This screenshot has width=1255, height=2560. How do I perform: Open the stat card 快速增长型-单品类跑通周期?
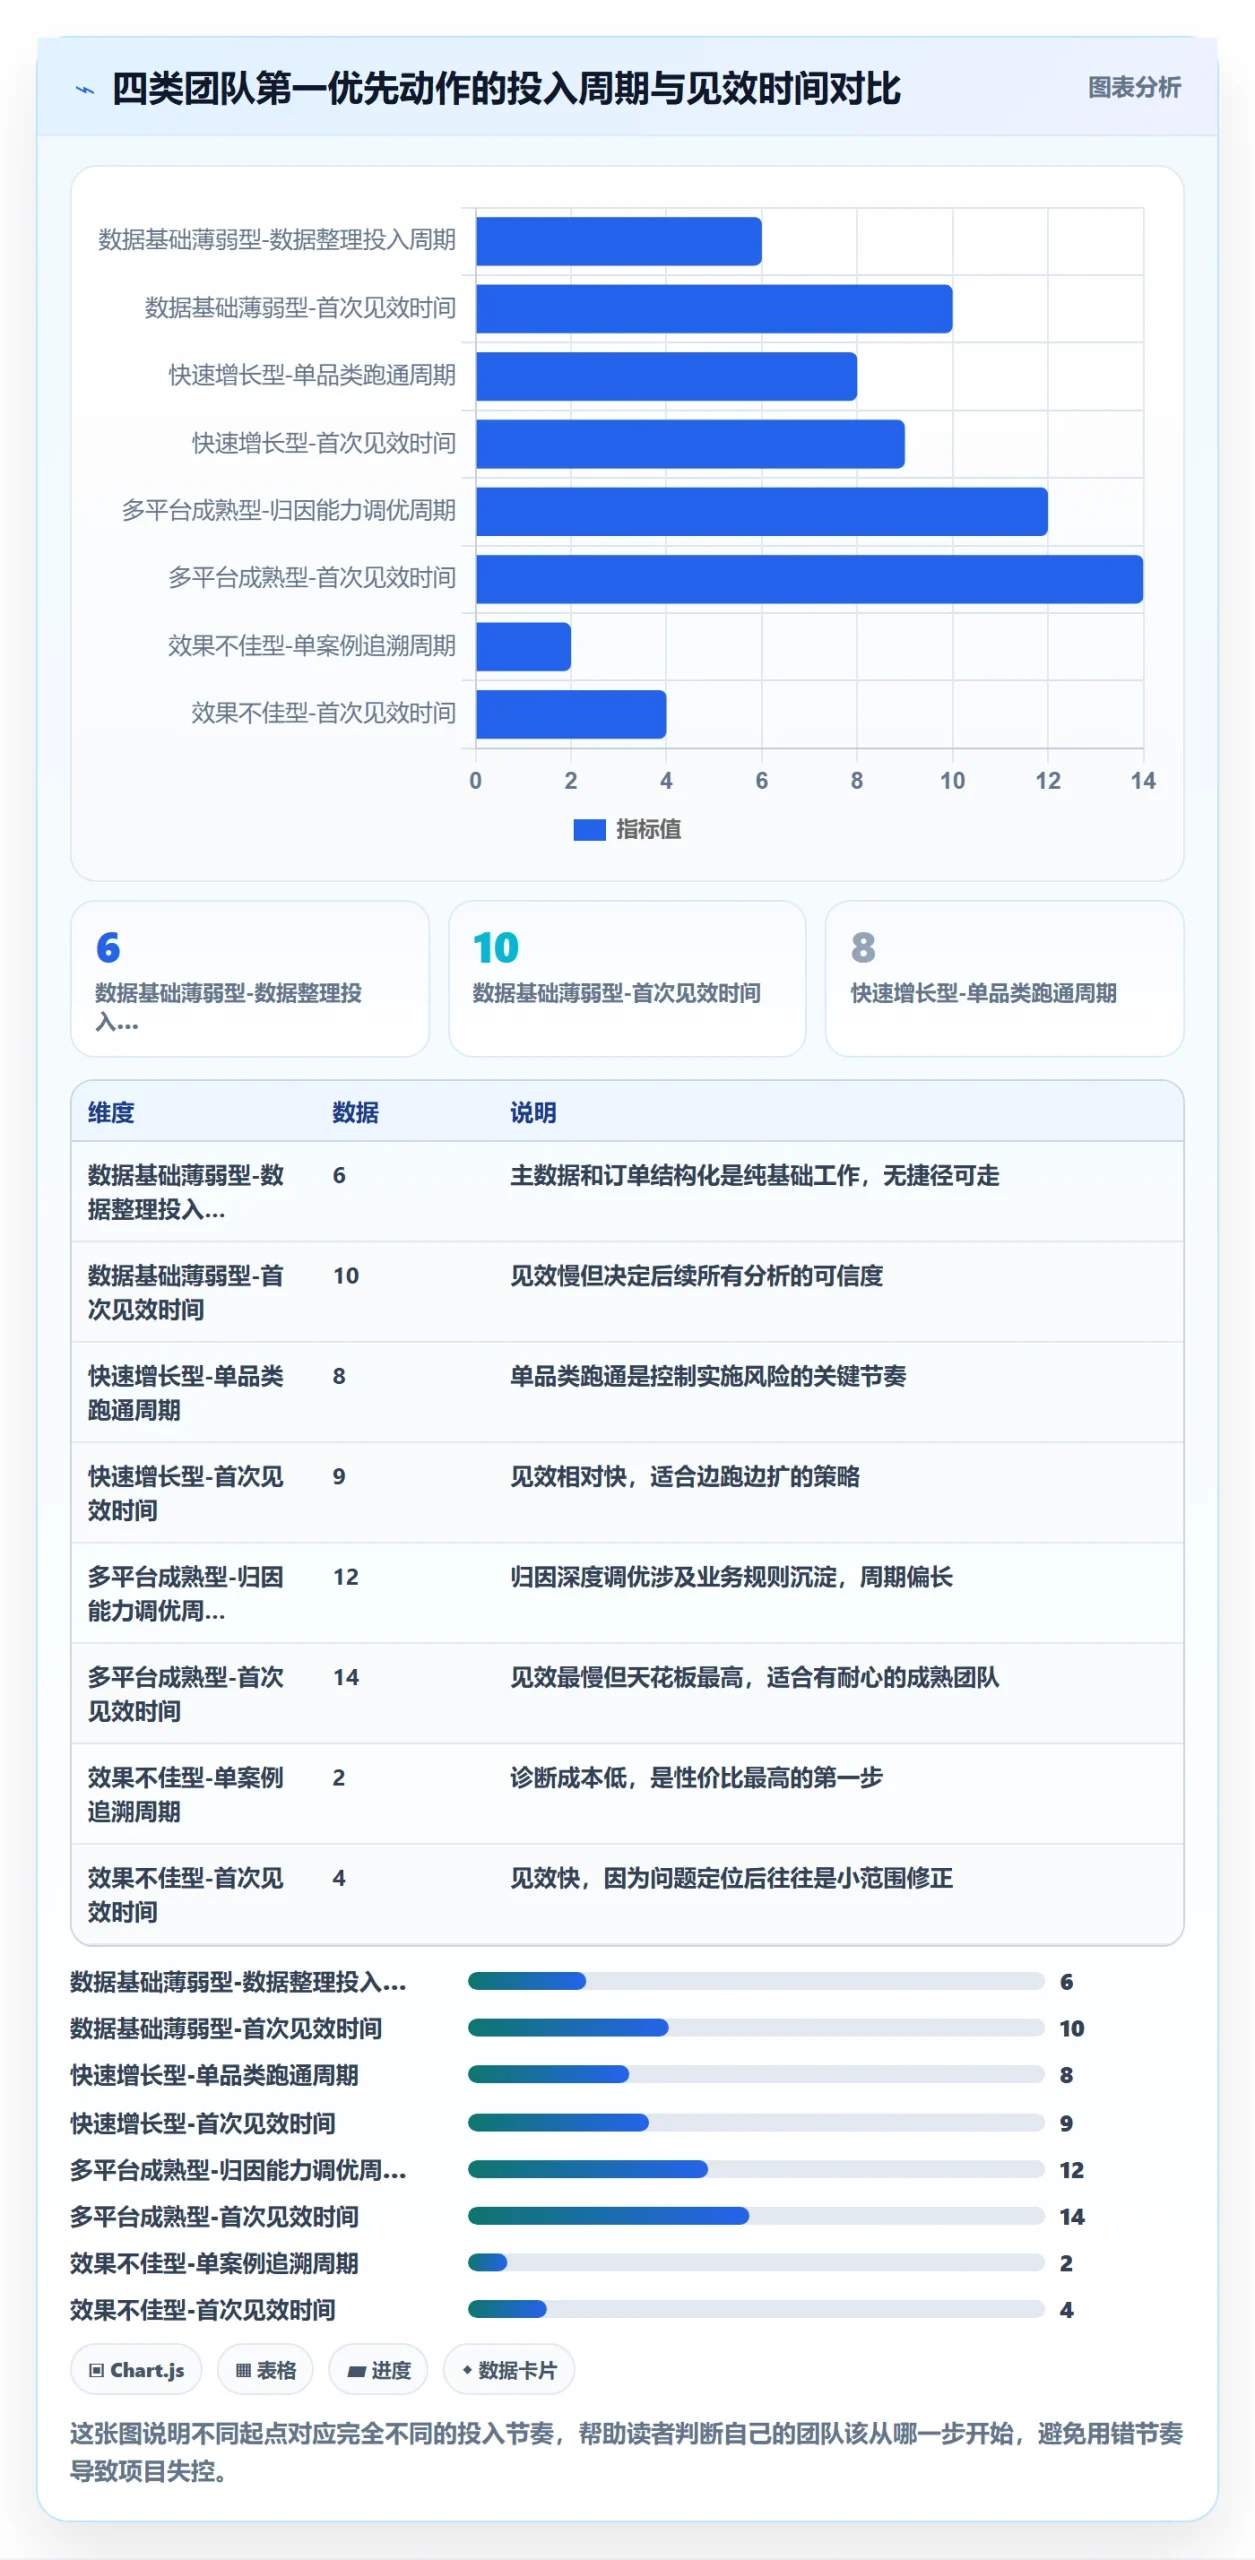pyautogui.click(x=1004, y=979)
